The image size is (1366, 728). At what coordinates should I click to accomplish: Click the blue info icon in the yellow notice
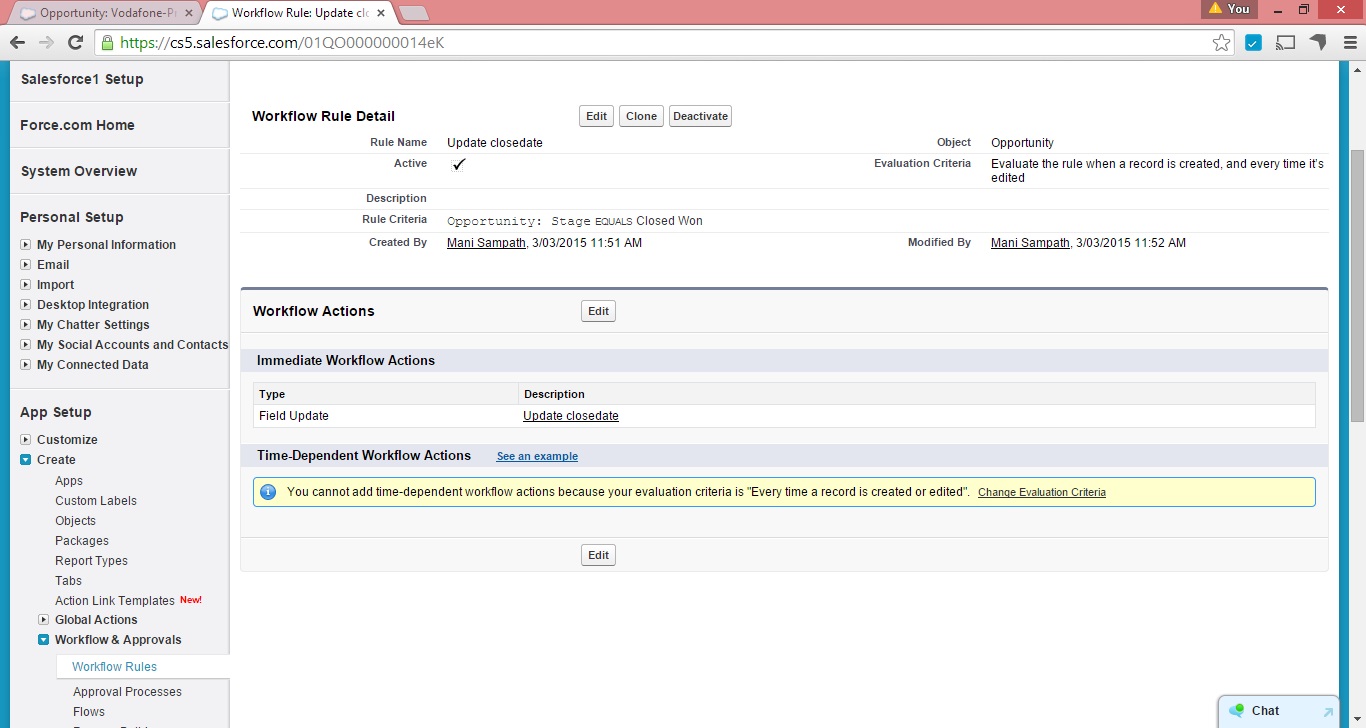[x=266, y=491]
